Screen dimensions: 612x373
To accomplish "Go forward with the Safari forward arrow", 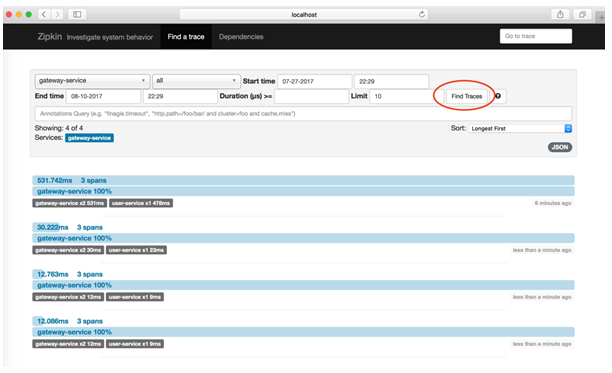I will (57, 14).
